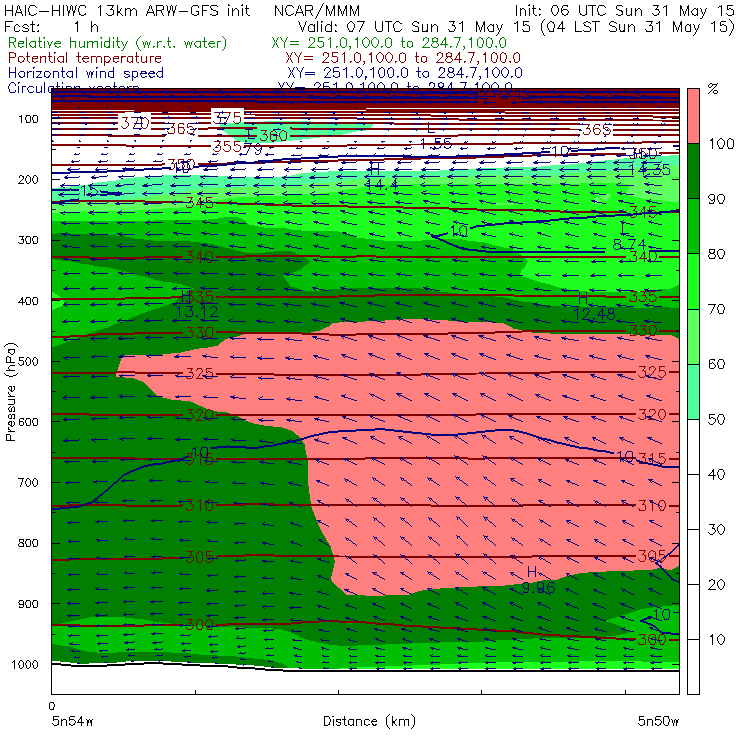Click the red XY= coordinates line

[403, 58]
